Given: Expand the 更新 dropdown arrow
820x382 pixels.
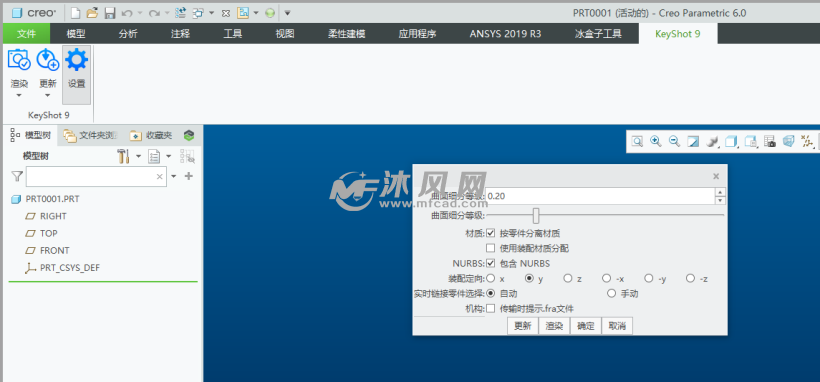Looking at the screenshot, I should pyautogui.click(x=48, y=96).
